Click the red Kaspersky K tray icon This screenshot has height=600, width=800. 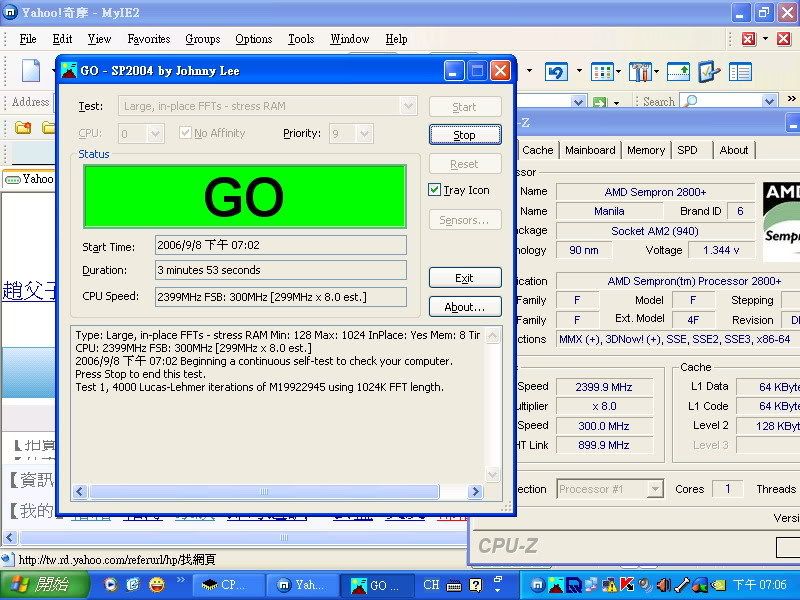click(x=627, y=585)
